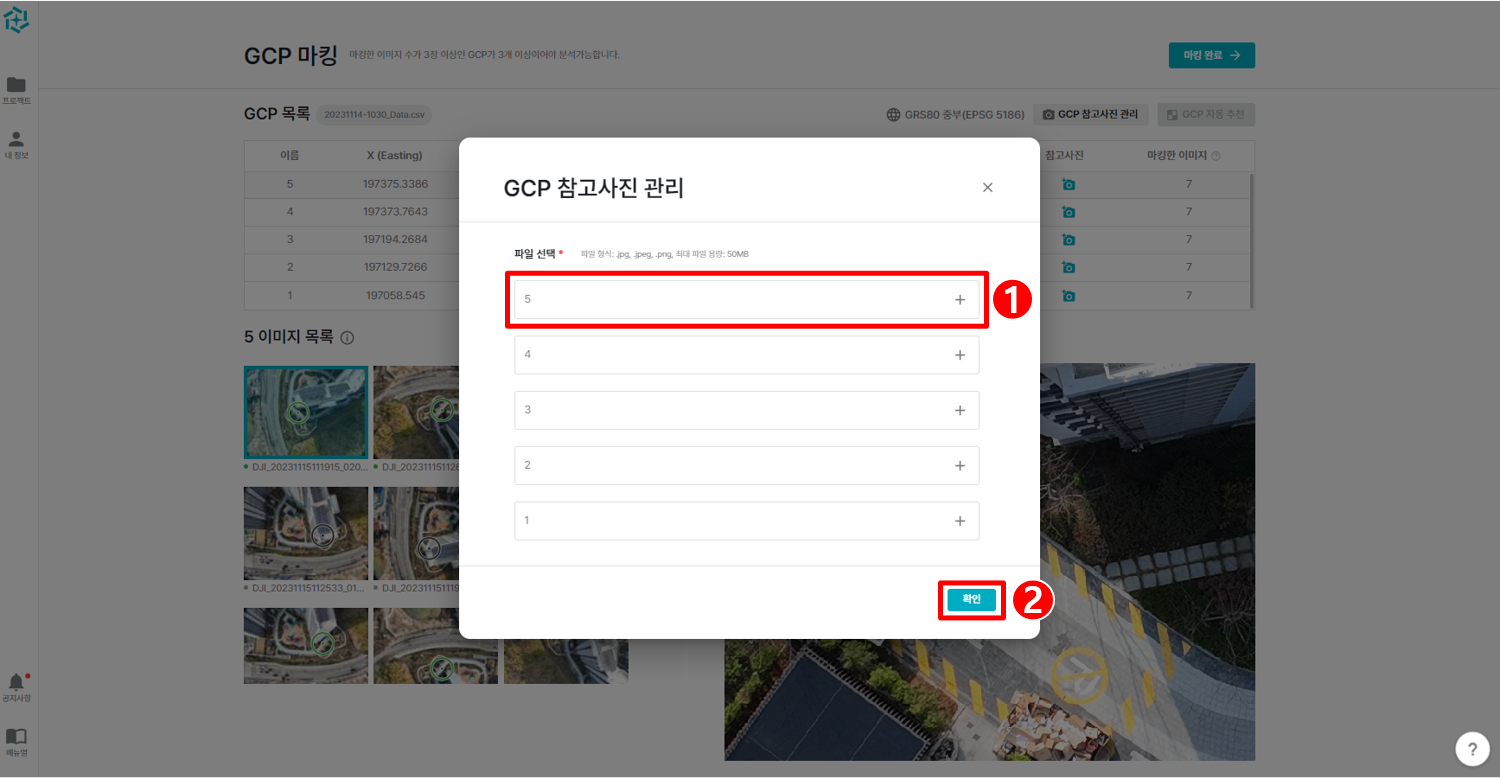
Task: Click the plus icon on GCP 2 file row
Action: pyautogui.click(x=959, y=465)
